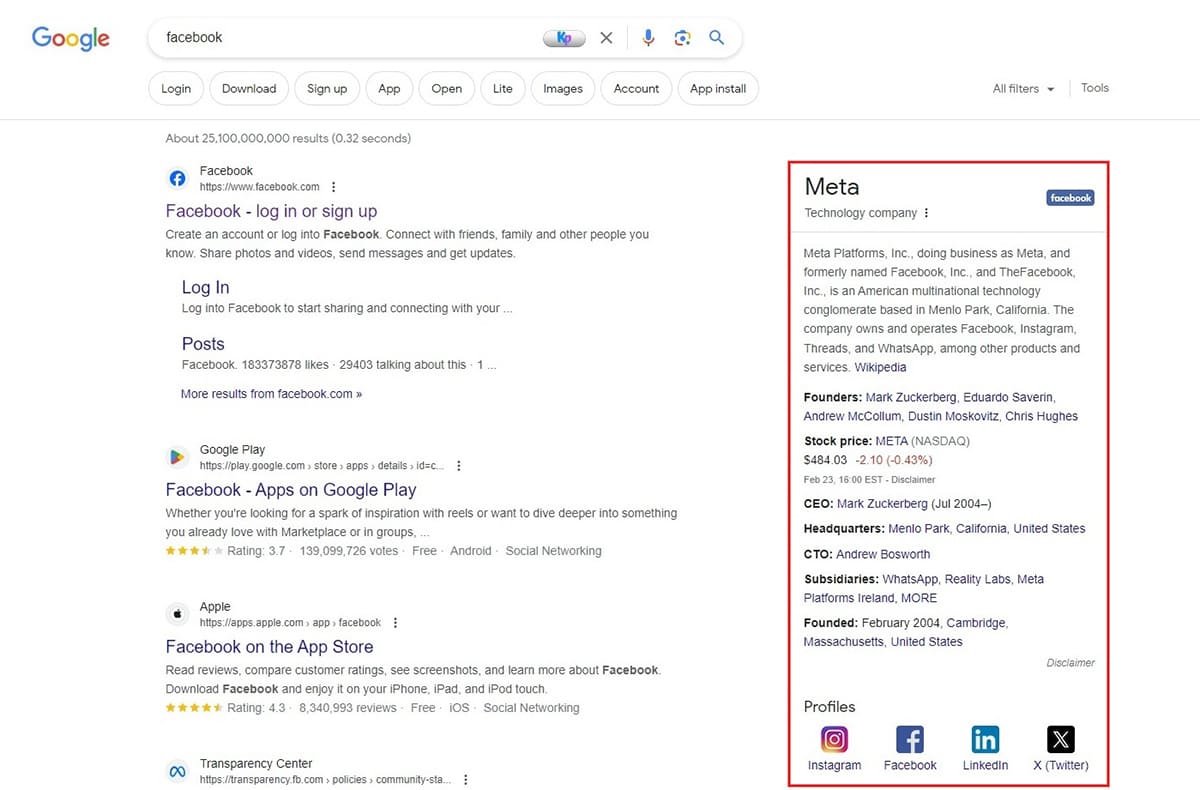Click founder Andrew McCollum link
The height and width of the screenshot is (790, 1200).
(x=852, y=416)
